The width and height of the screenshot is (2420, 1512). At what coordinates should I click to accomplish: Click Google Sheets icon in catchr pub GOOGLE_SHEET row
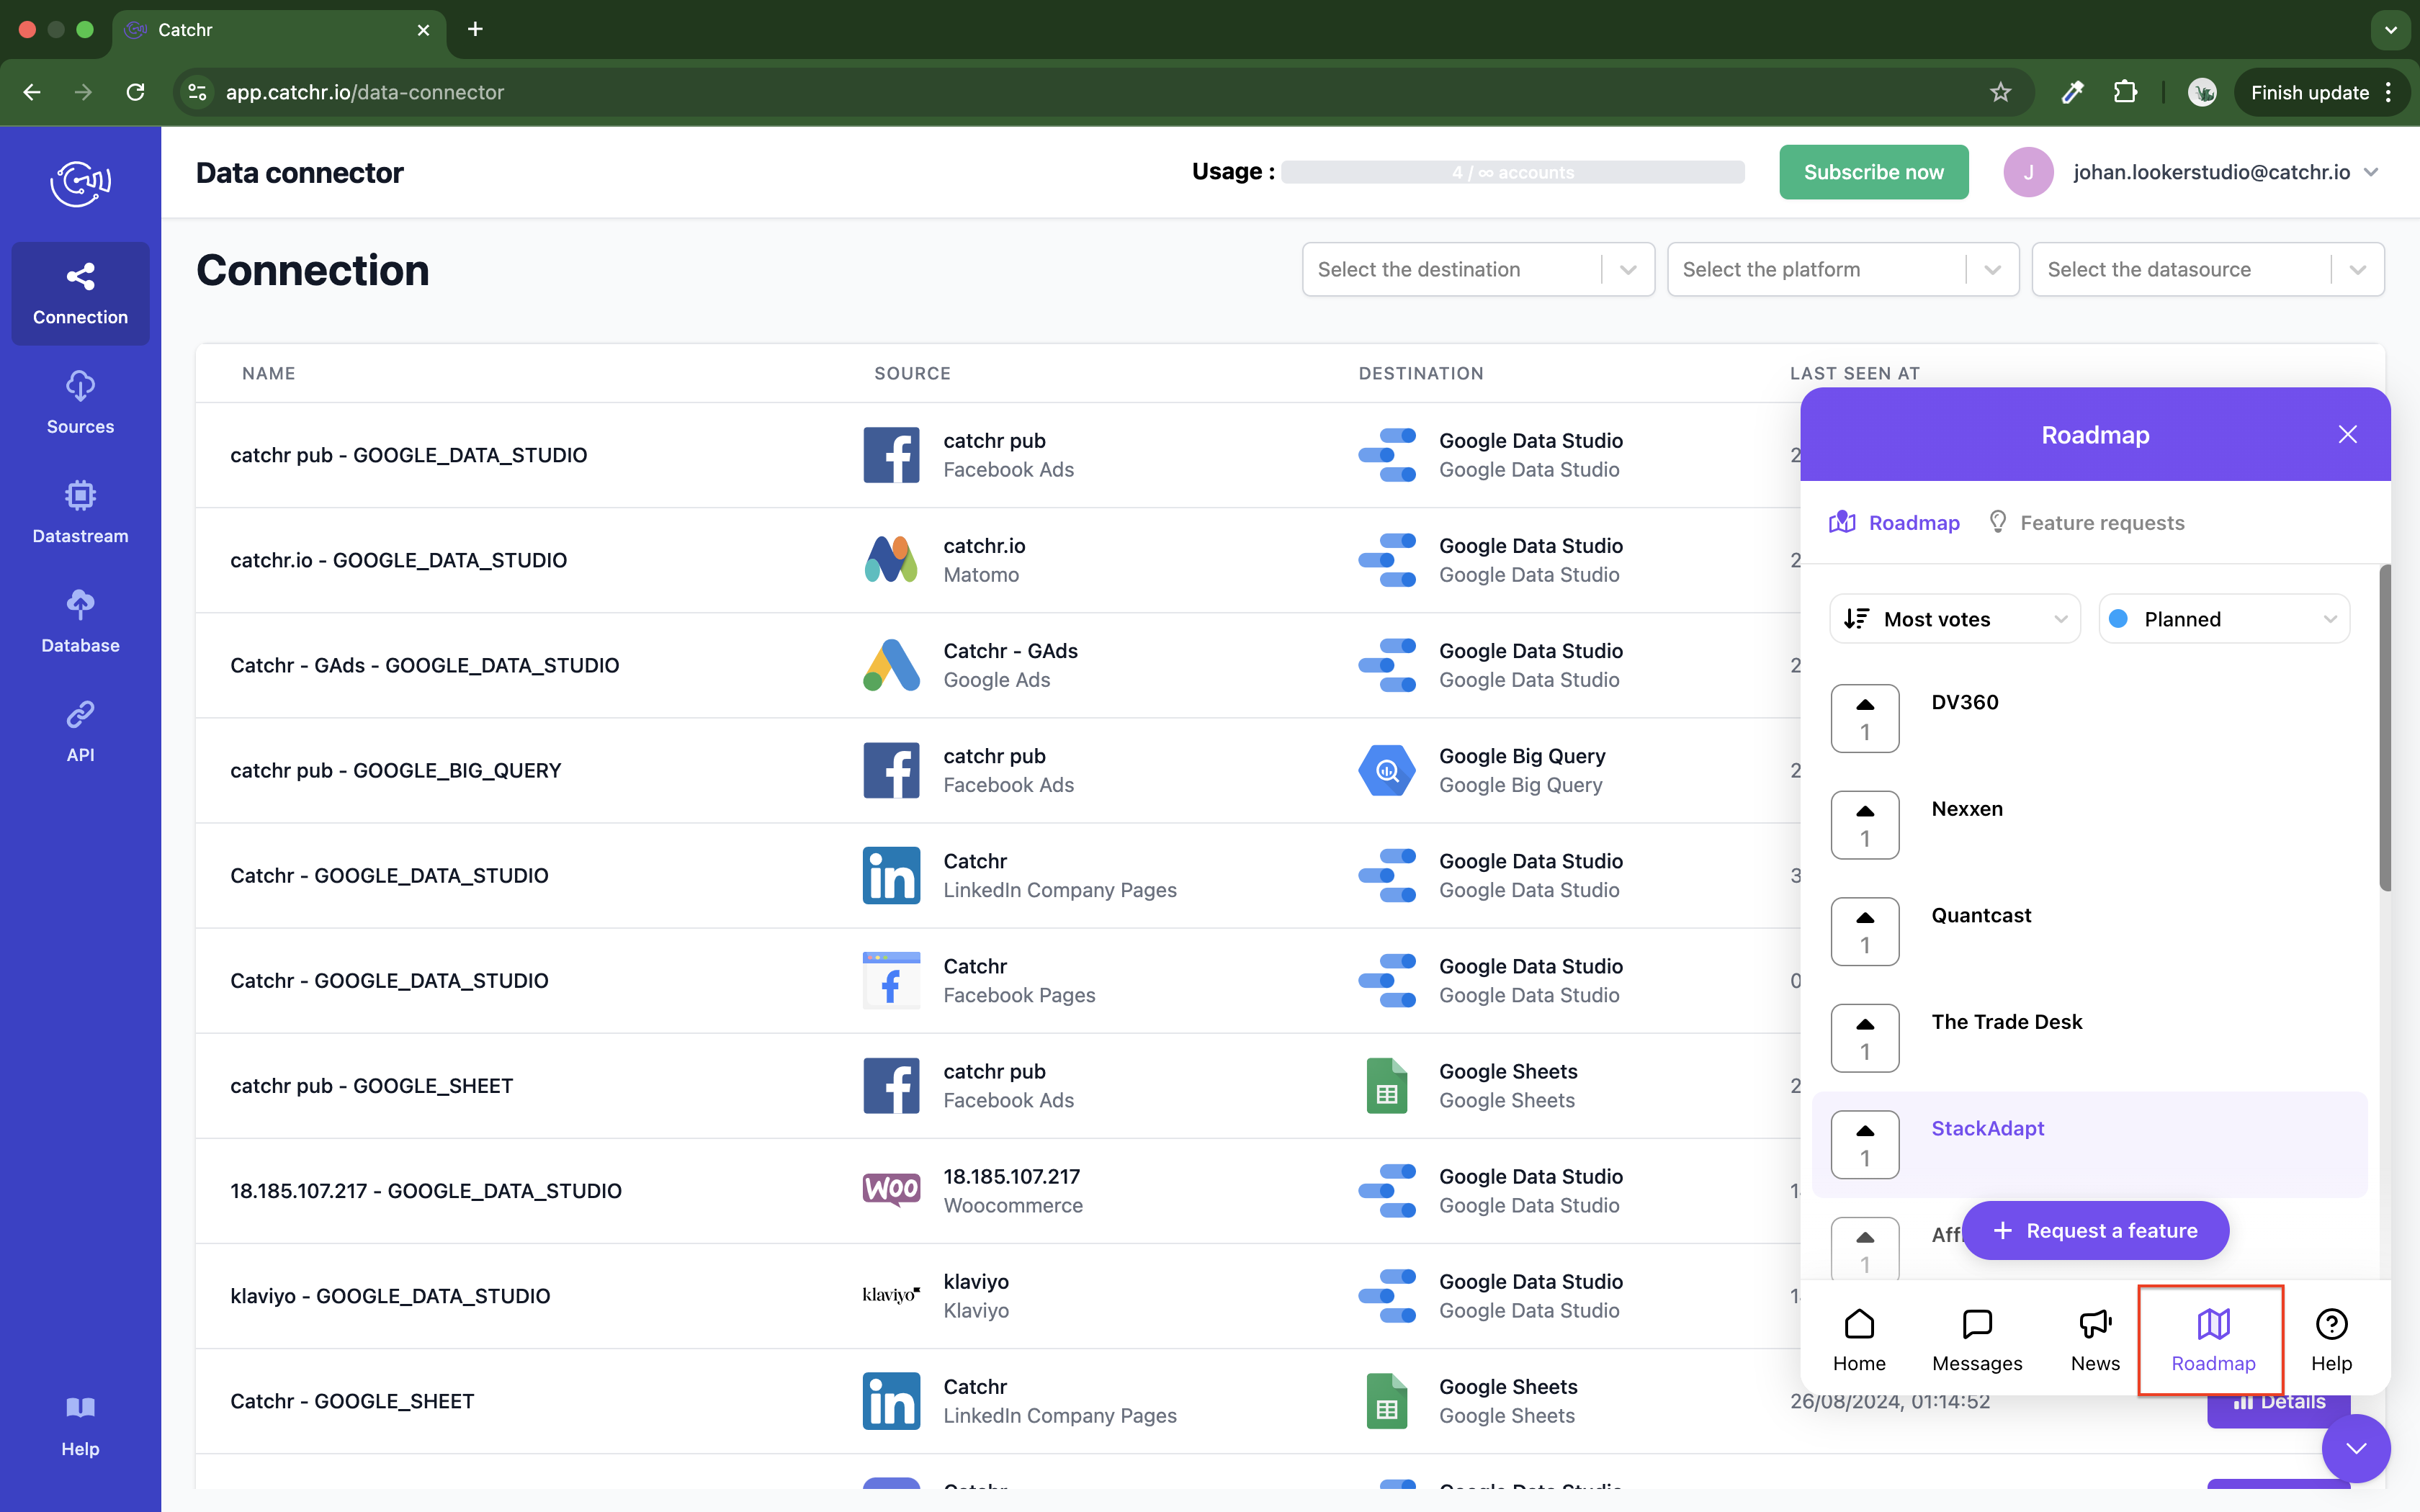pos(1387,1086)
